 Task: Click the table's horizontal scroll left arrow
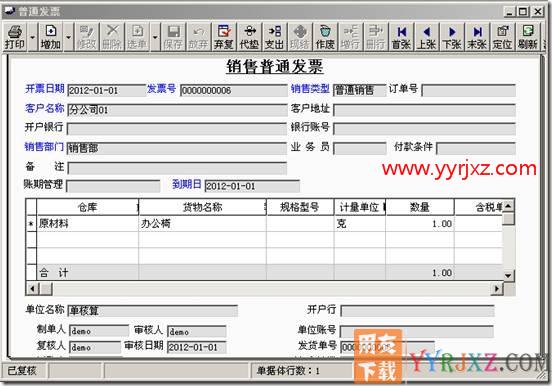coord(32,289)
